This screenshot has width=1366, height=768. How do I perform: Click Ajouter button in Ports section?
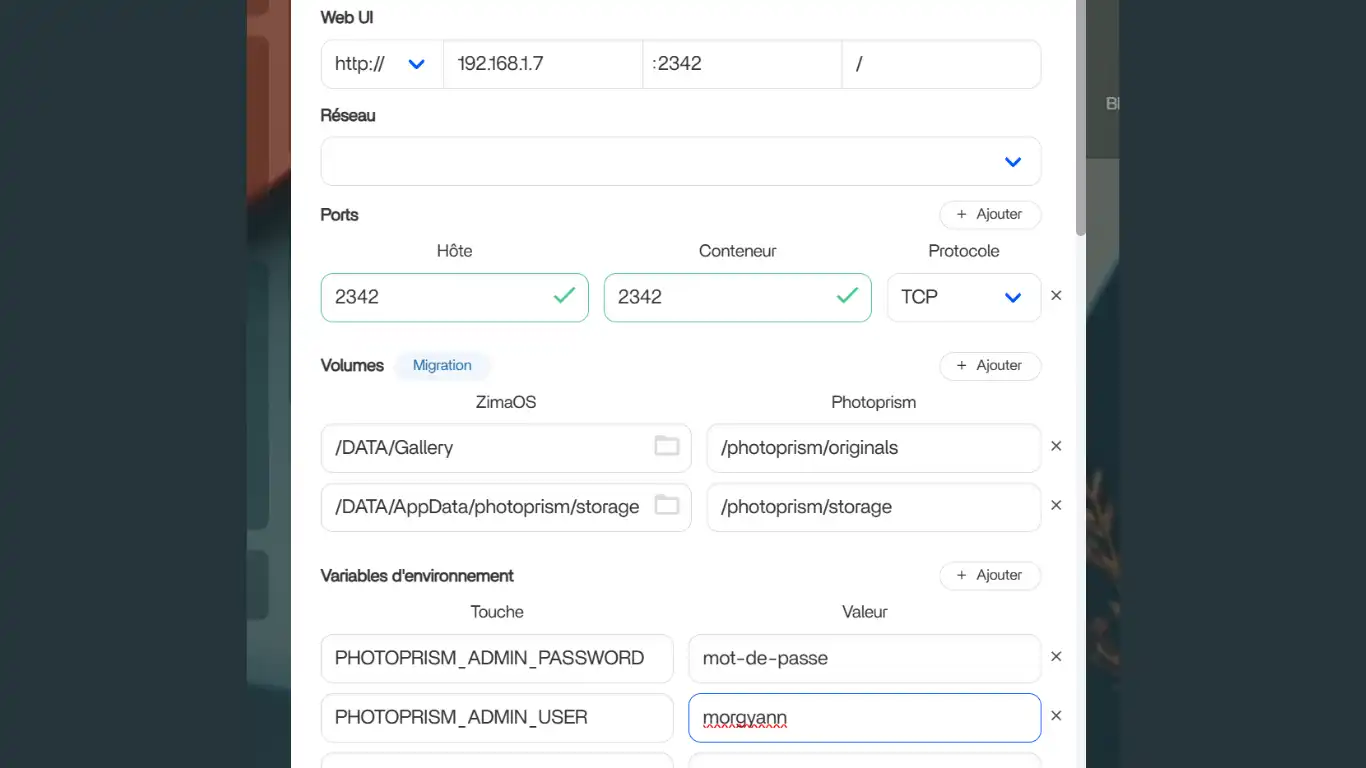click(x=989, y=214)
